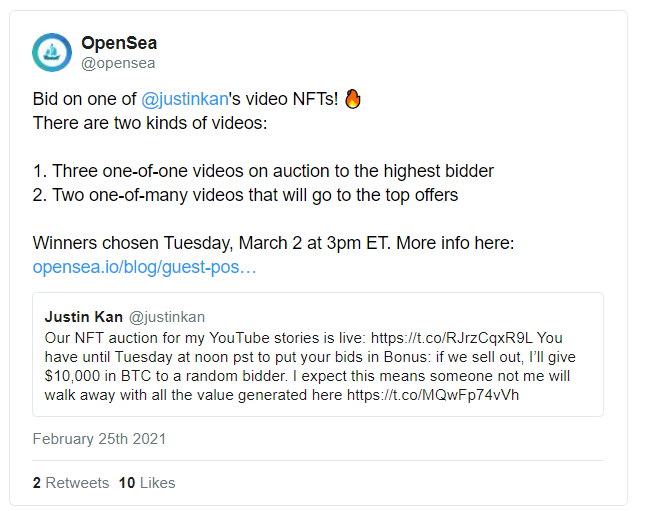Viewport: 652px width, 511px height.
Task: Click the @justinkan handle in quoted tweet
Action: (167, 317)
